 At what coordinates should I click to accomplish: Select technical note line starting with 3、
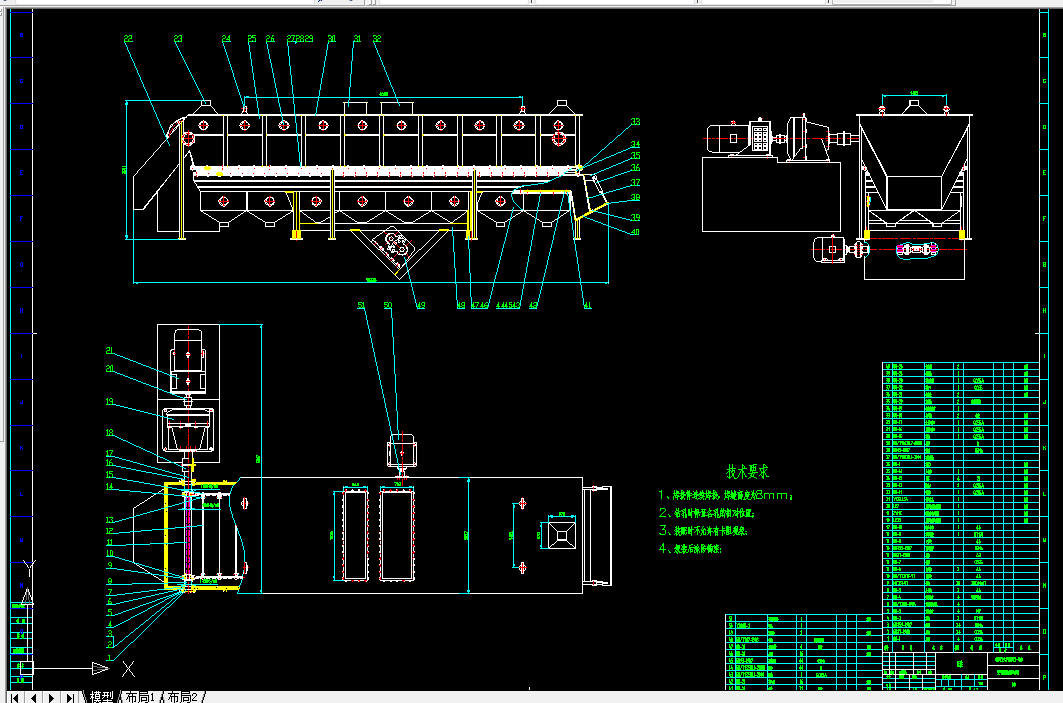click(703, 531)
